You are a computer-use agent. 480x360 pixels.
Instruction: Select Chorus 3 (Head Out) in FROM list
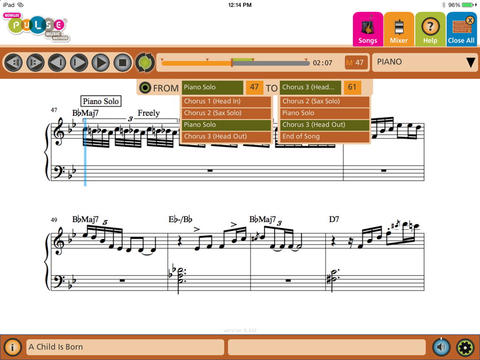click(x=226, y=136)
